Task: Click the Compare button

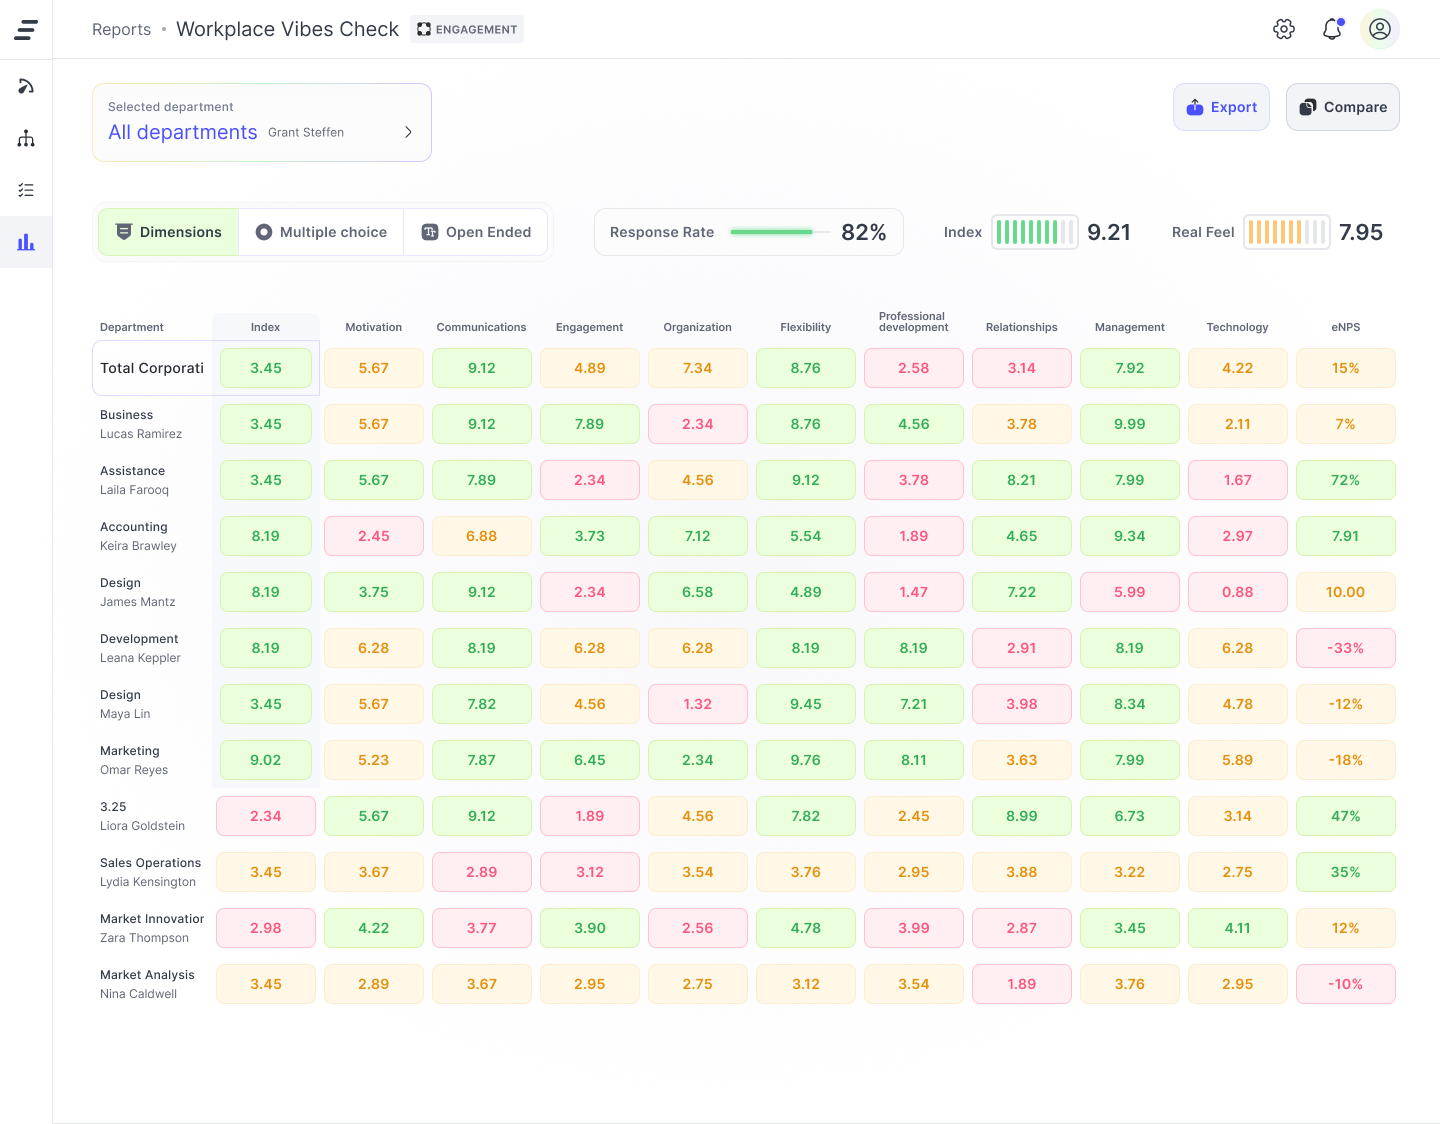Action: point(1342,107)
